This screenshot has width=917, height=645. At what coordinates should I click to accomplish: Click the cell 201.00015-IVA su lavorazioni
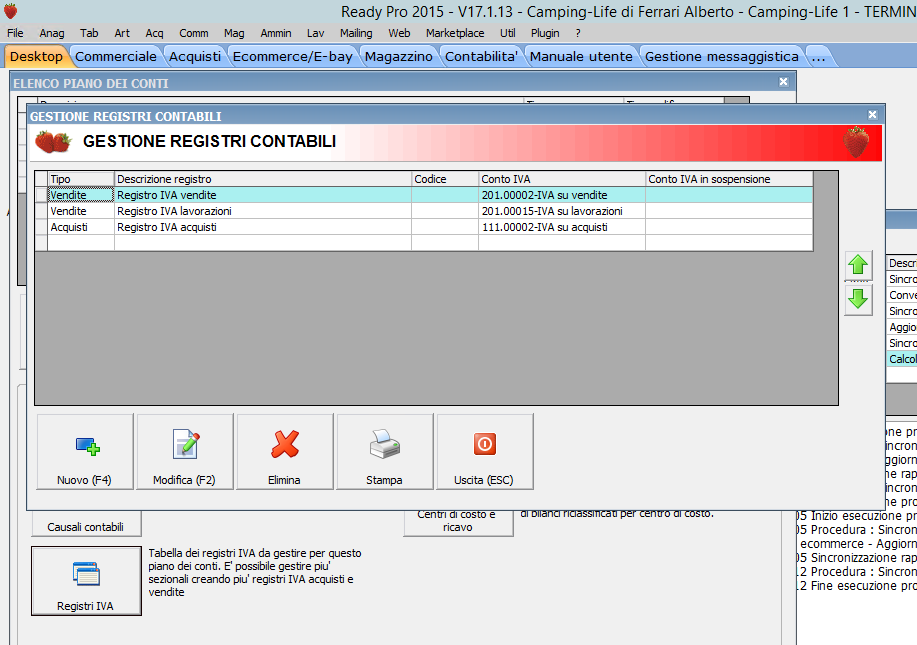[x=561, y=211]
